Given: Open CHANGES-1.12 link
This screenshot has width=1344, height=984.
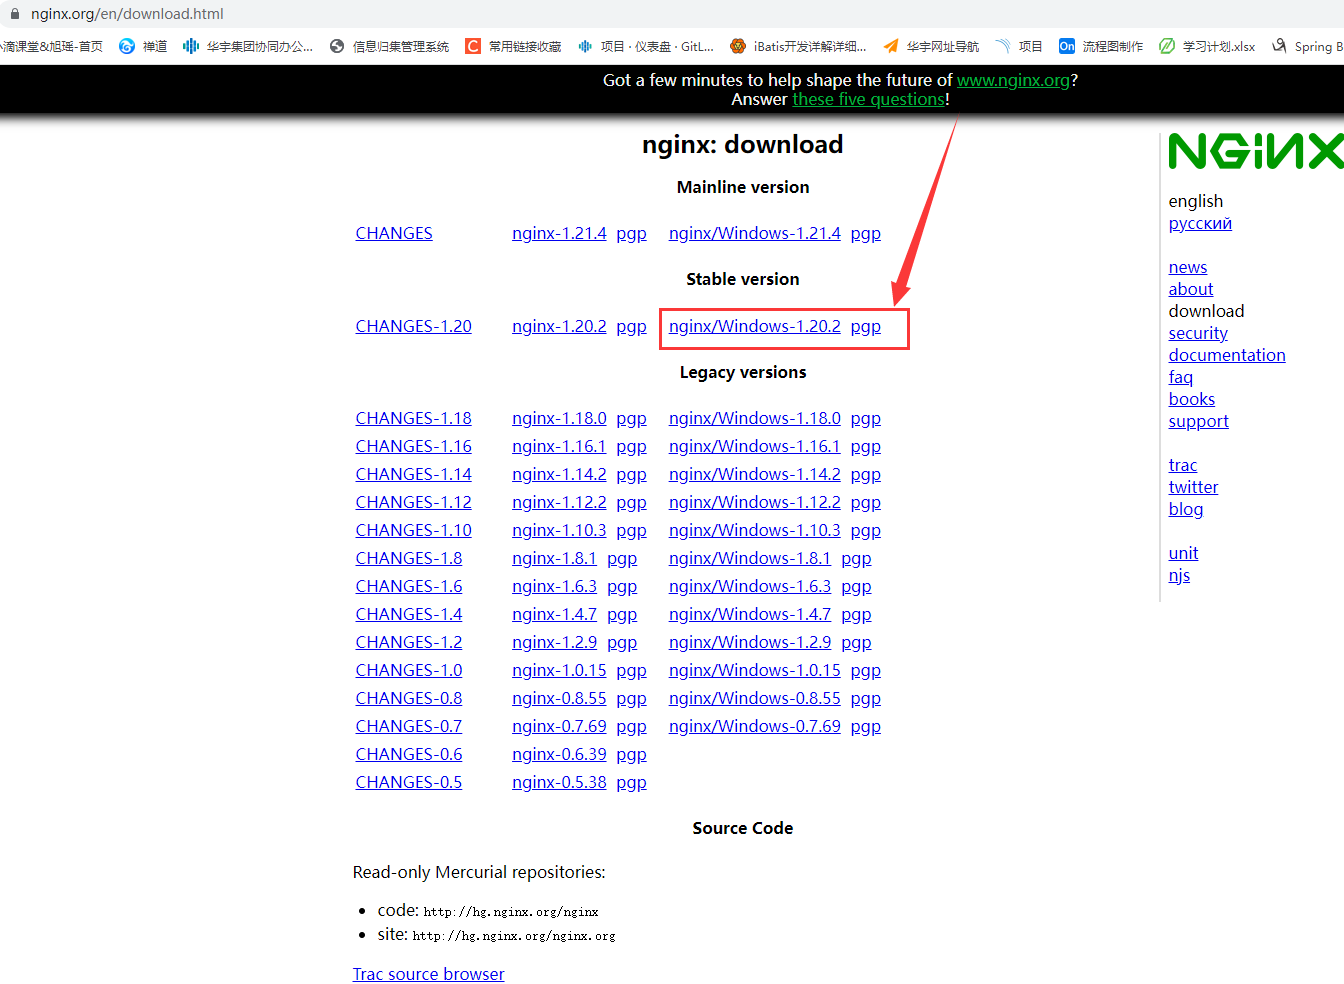Looking at the screenshot, I should [x=414, y=502].
